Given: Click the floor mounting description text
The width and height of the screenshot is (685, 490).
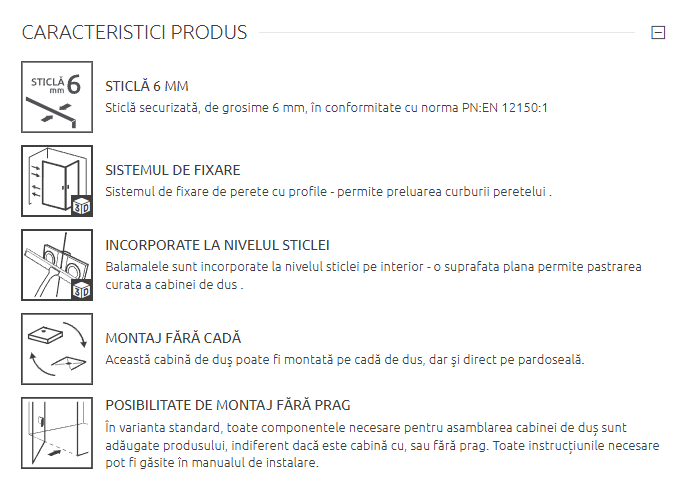Looking at the screenshot, I should [344, 359].
